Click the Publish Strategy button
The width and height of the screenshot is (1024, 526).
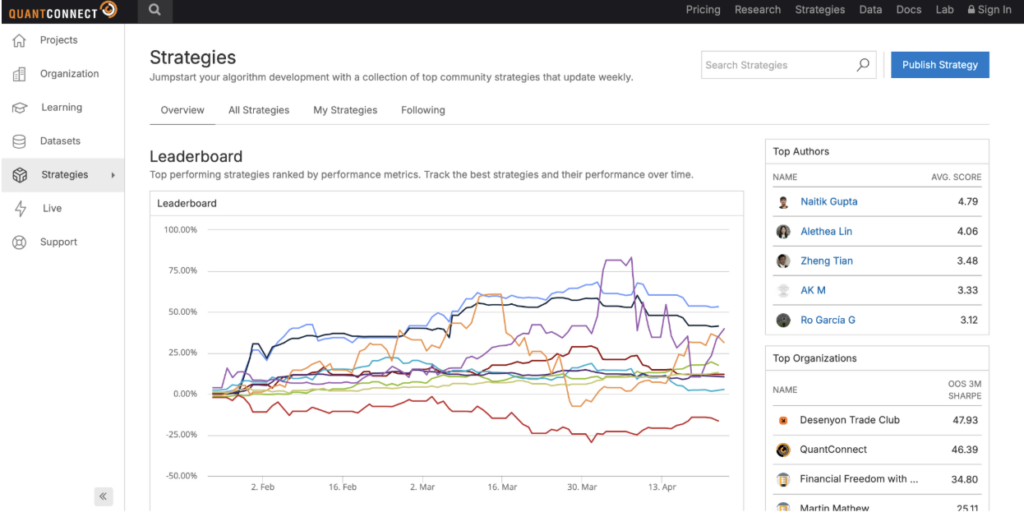940,65
